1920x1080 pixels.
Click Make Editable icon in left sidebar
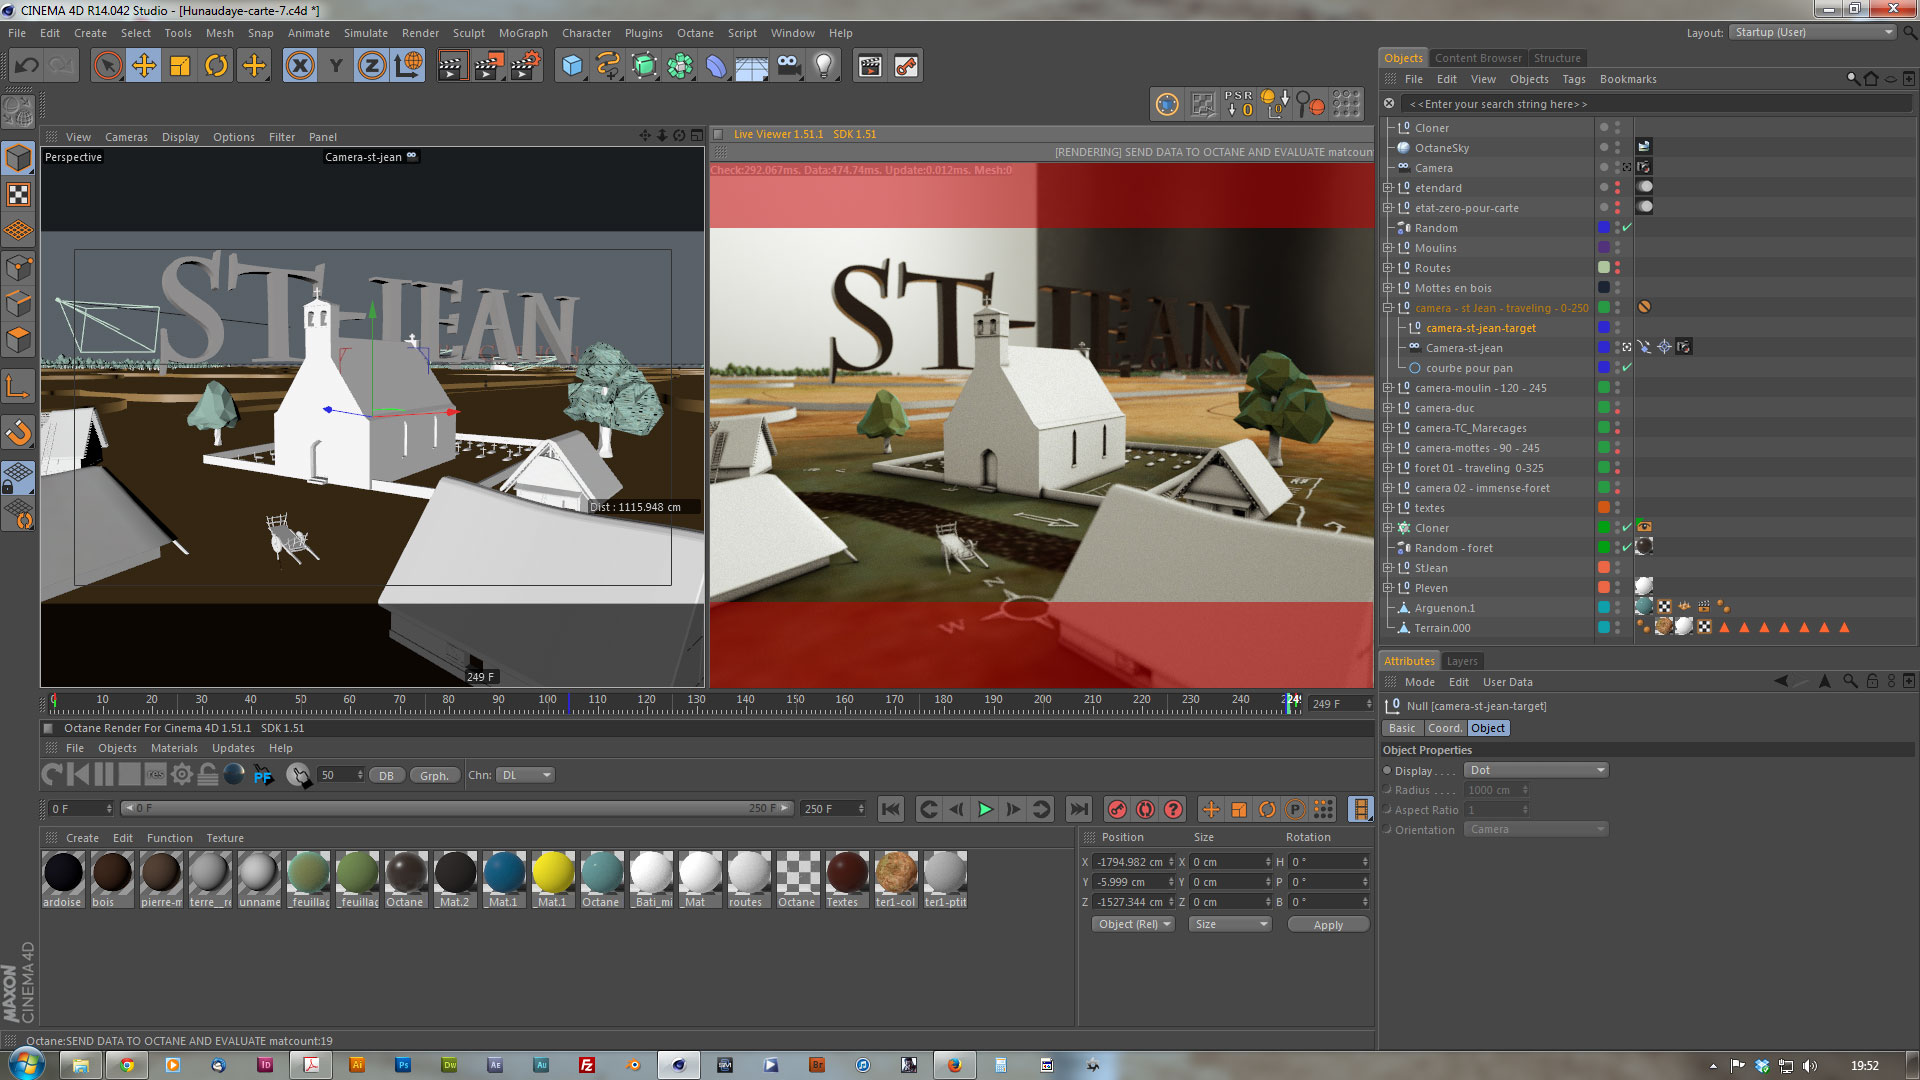18,110
